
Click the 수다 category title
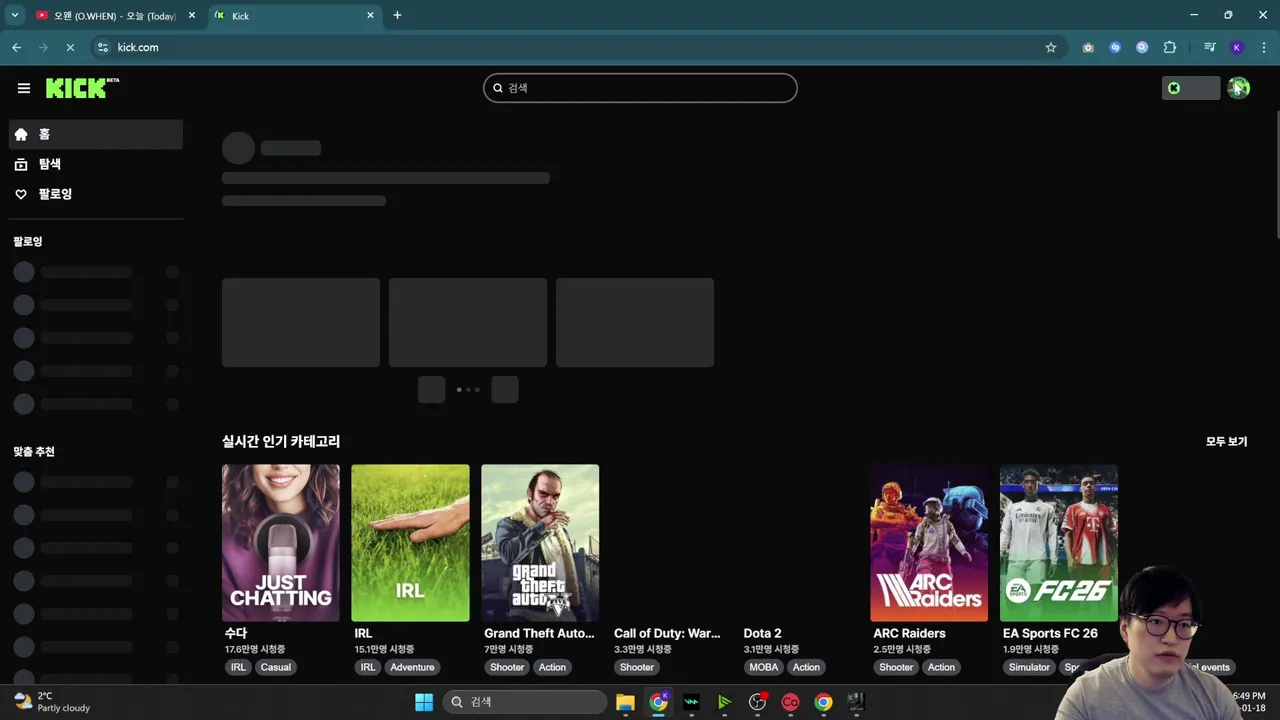coord(236,633)
